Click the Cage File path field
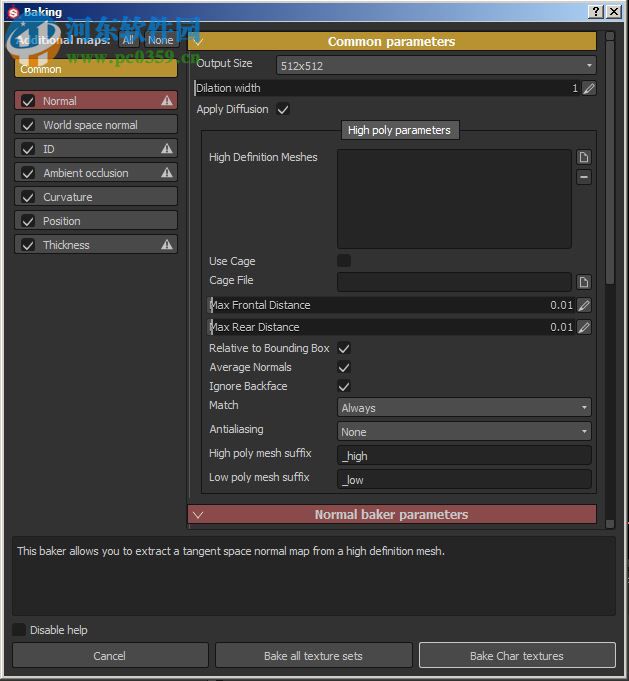 point(454,282)
